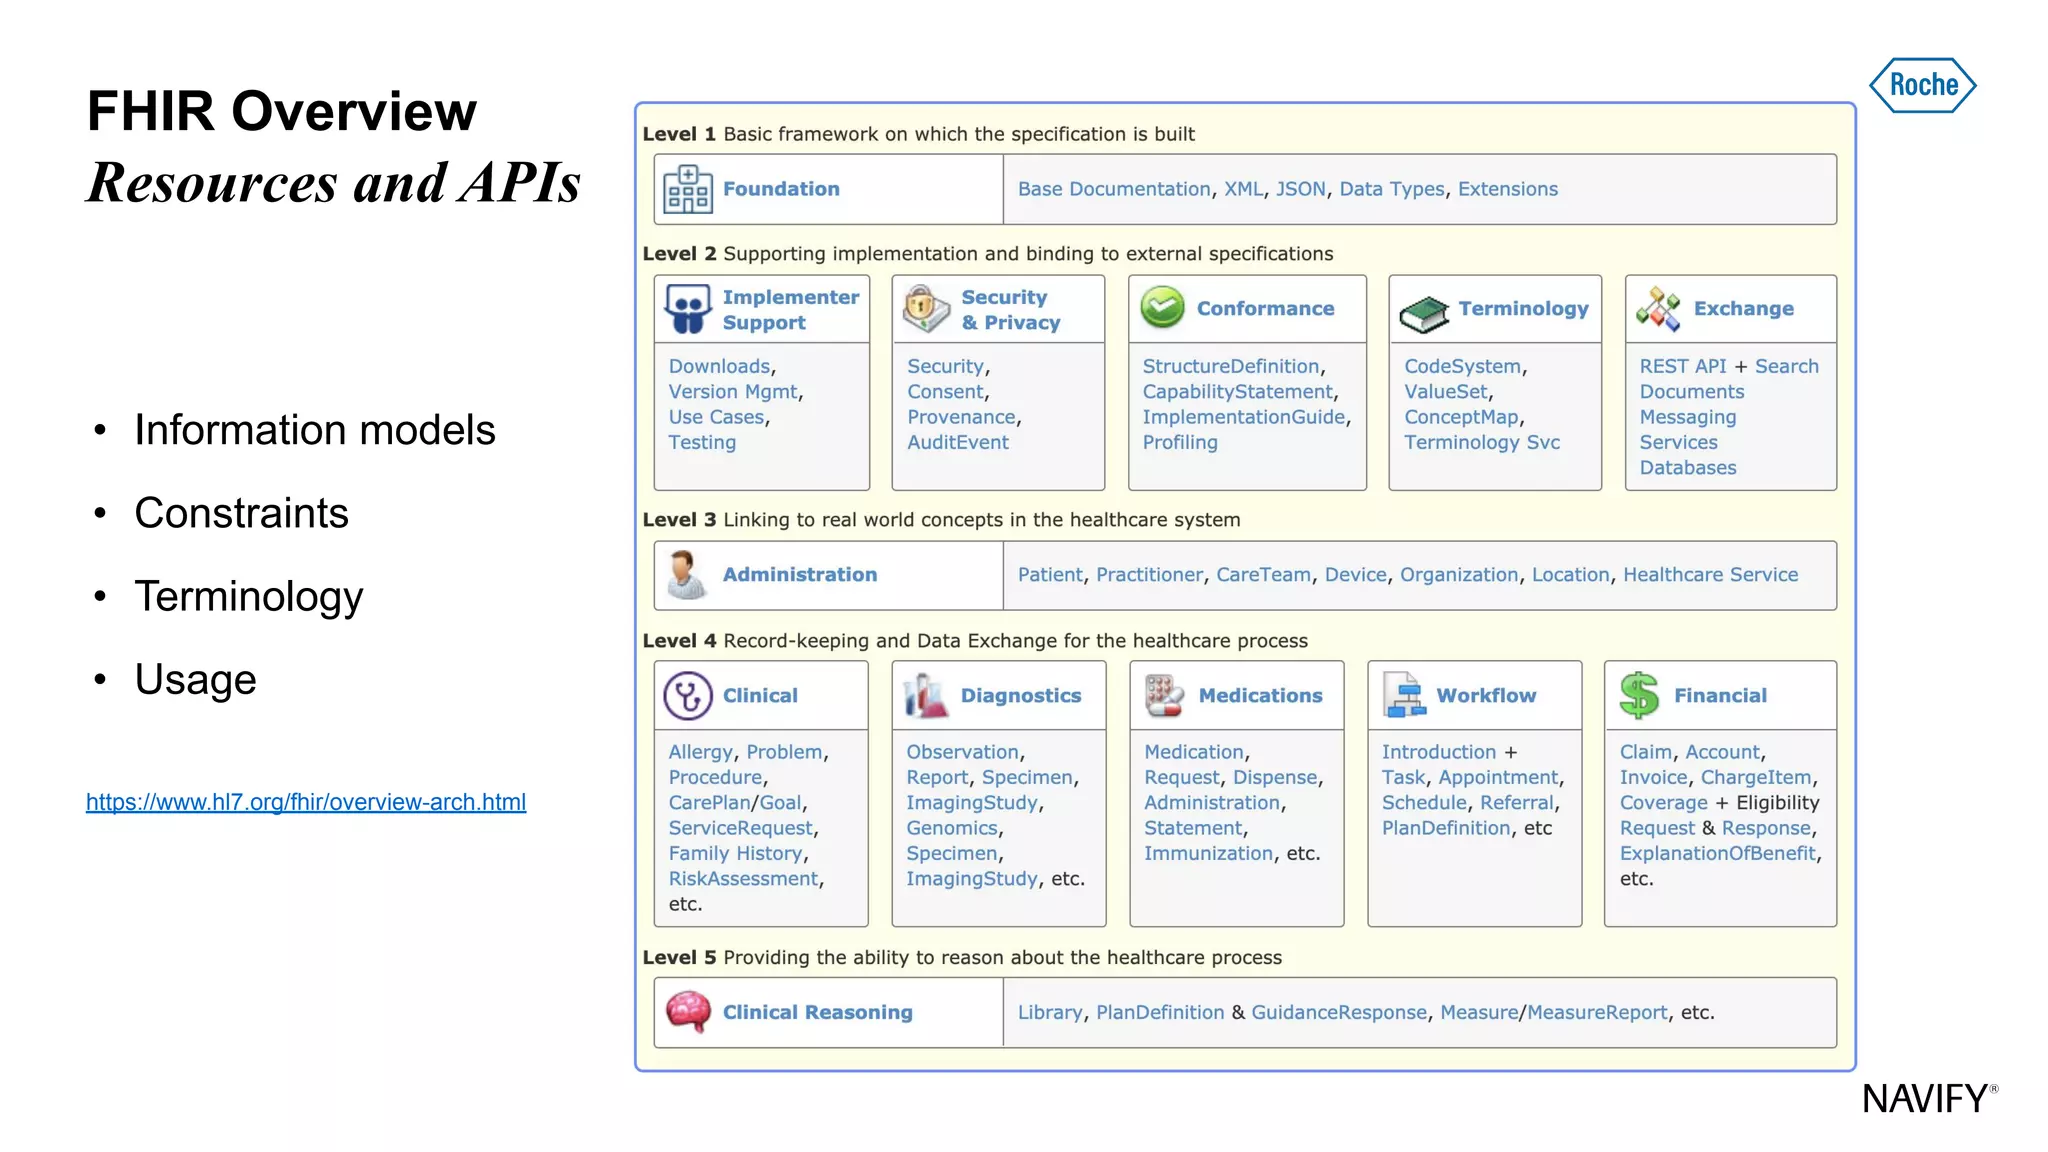The width and height of the screenshot is (2048, 1152).
Task: Click the Observation link under Diagnostics
Action: pyautogui.click(x=962, y=752)
